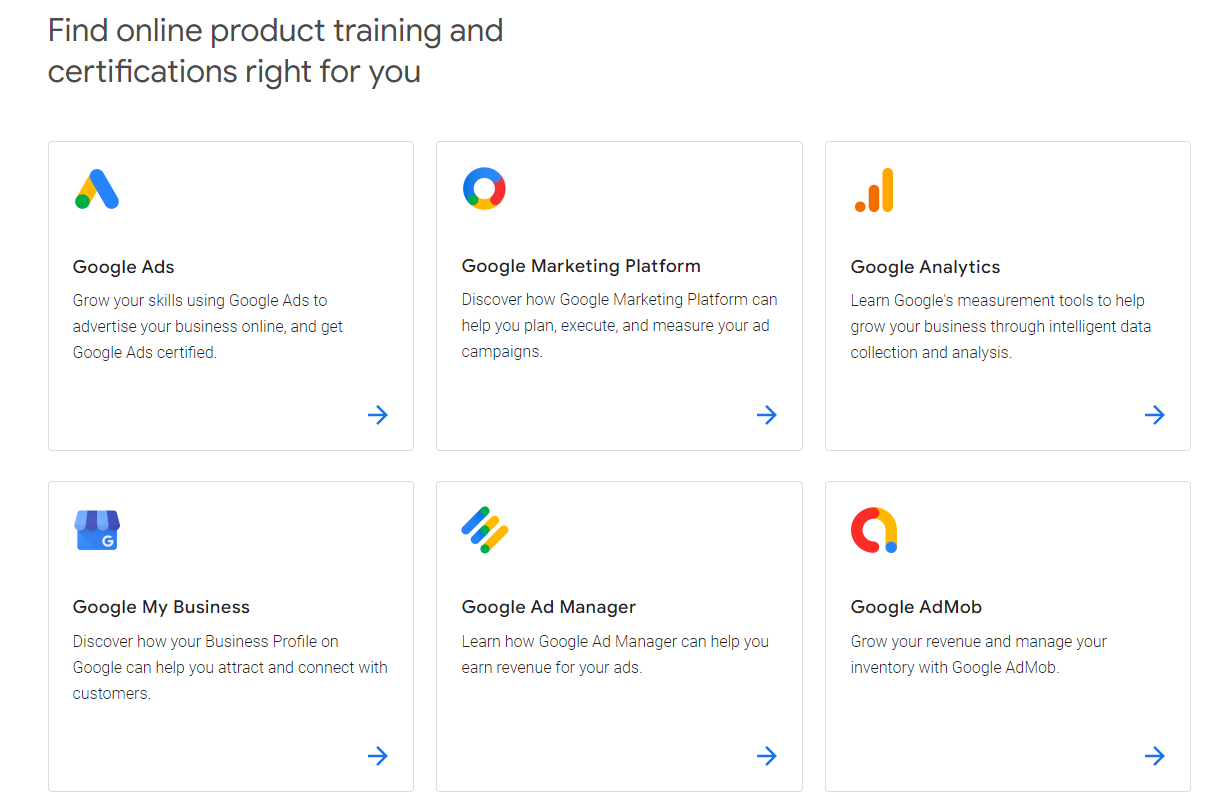Open Google AdMob with its arrow
The image size is (1224, 801).
coord(1155,756)
